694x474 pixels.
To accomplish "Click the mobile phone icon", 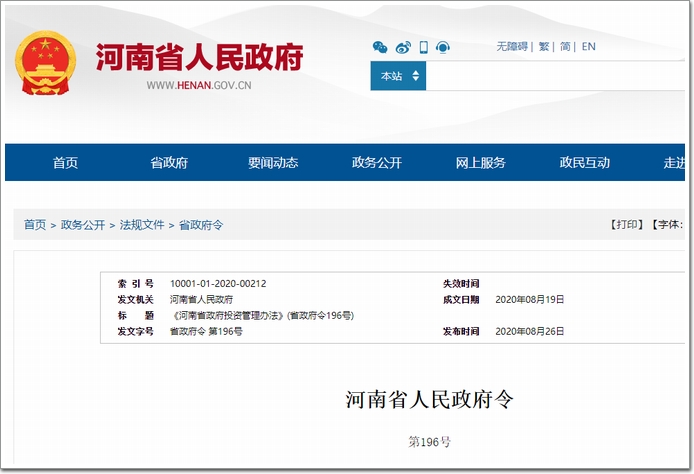I will click(424, 47).
